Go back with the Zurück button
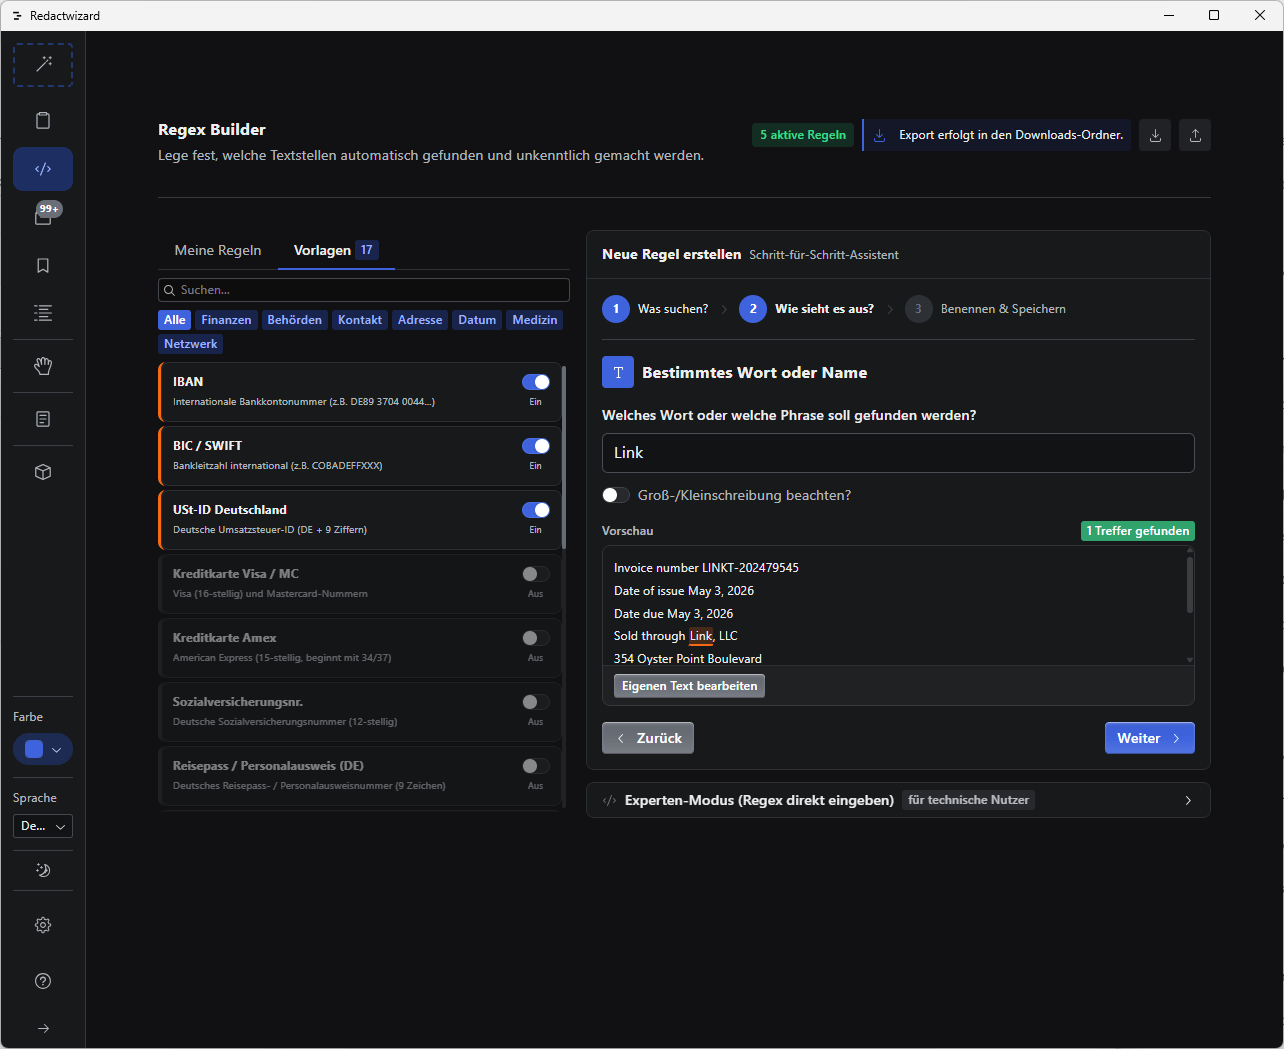The width and height of the screenshot is (1284, 1049). tap(648, 738)
